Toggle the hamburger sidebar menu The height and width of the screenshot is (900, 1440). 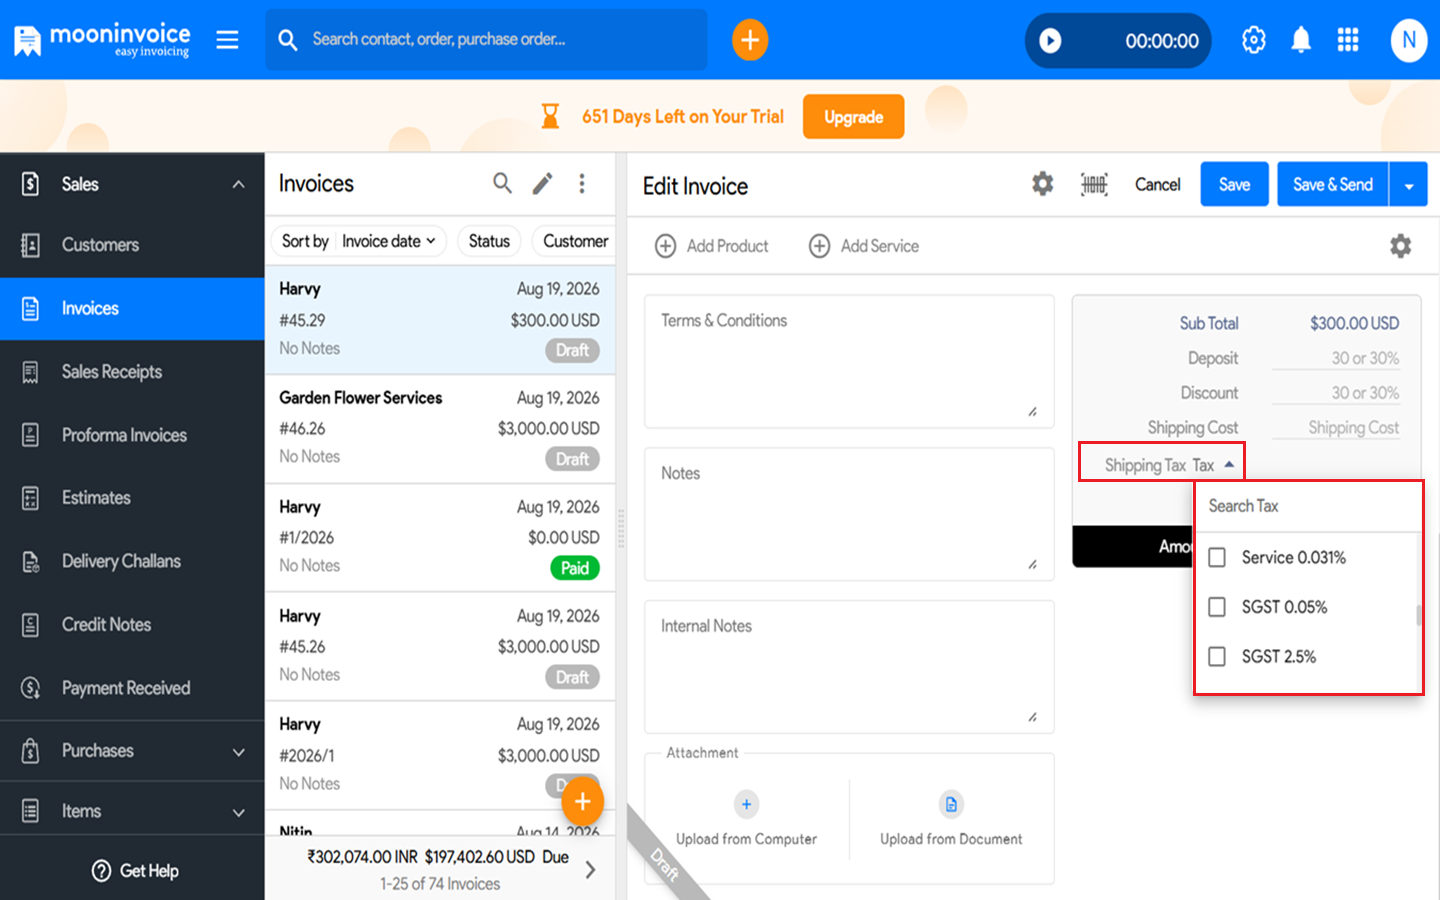[228, 40]
